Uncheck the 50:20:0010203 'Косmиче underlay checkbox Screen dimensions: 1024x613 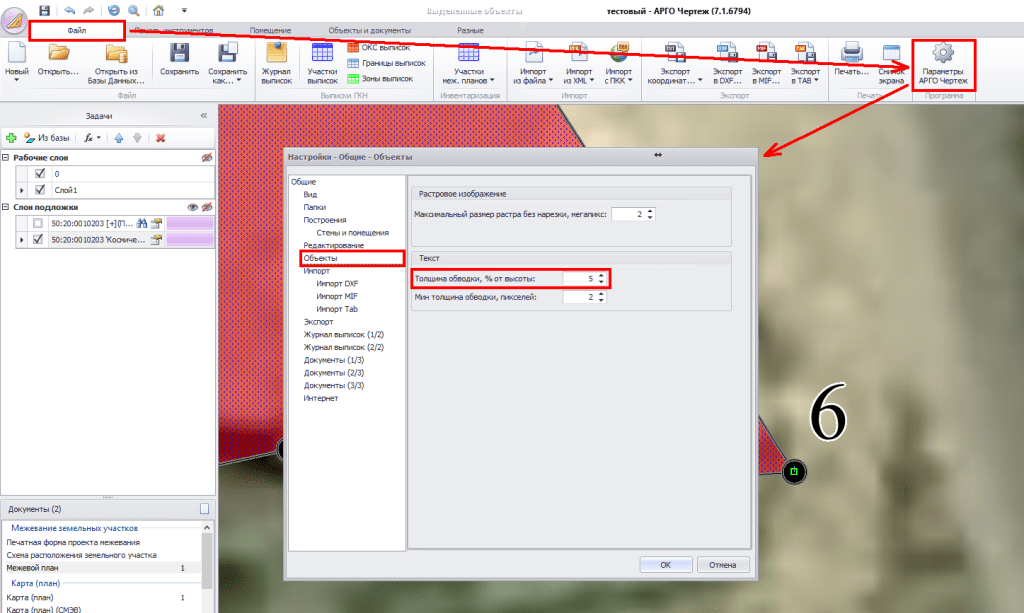[x=38, y=240]
